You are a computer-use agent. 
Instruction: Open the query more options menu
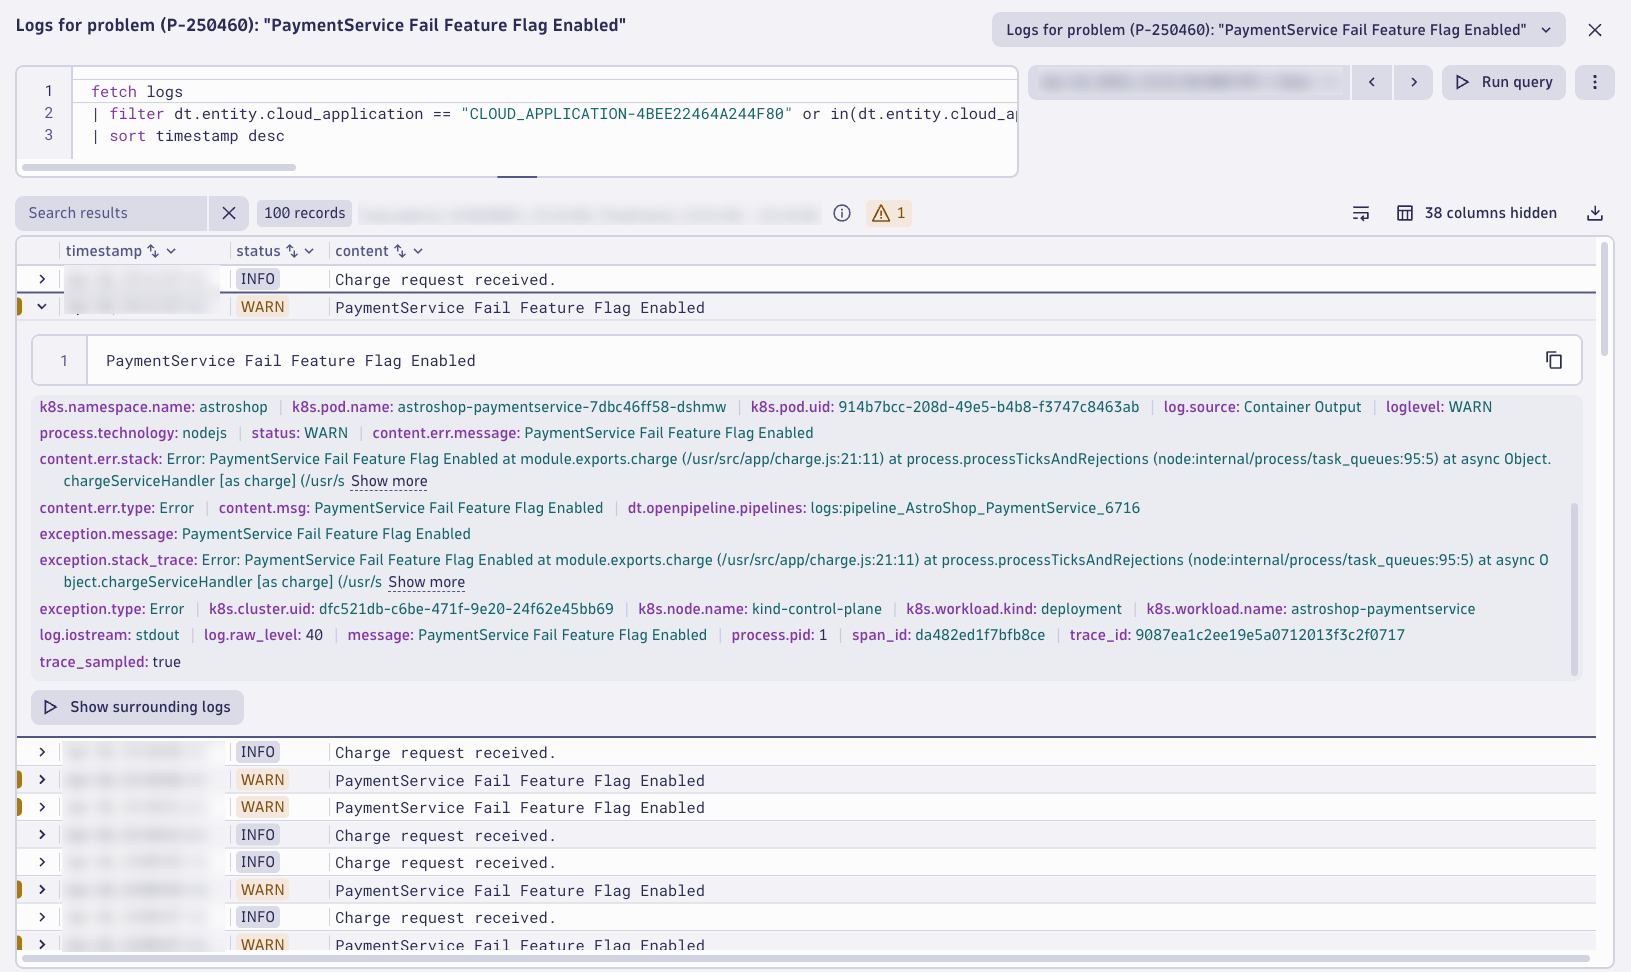[1595, 82]
